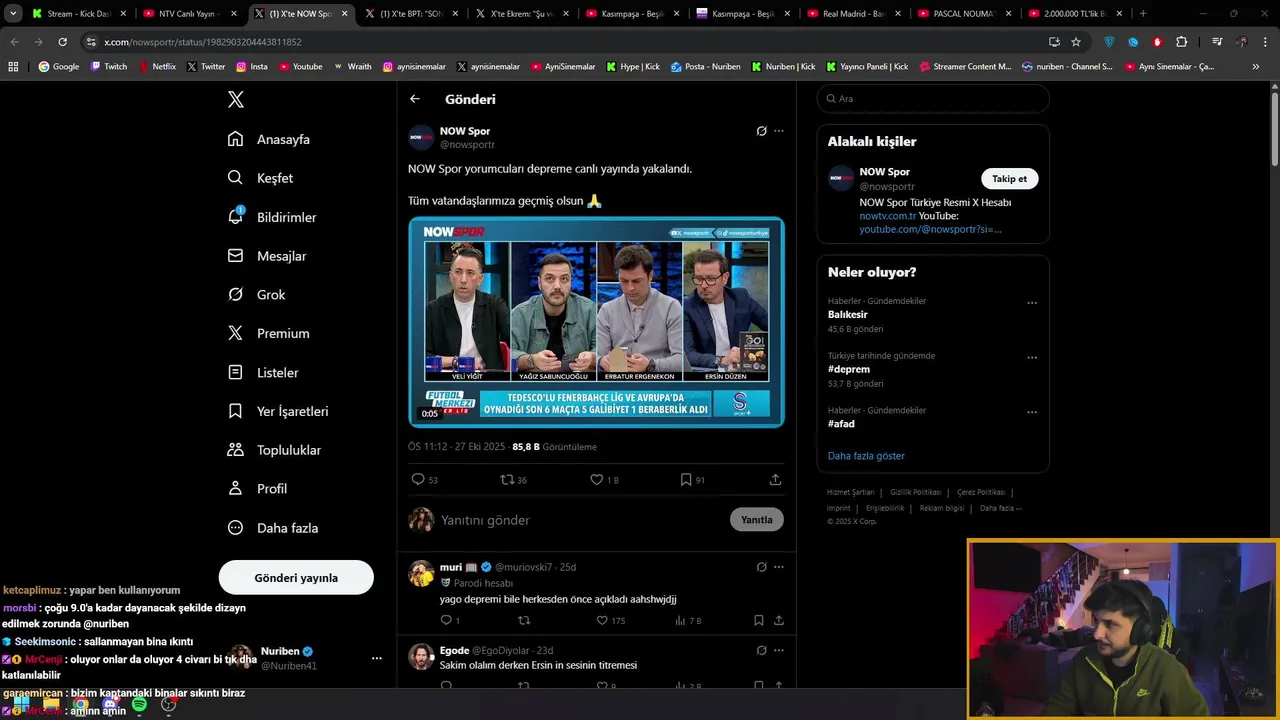Open Twitch bookmark
The height and width of the screenshot is (720, 1280).
coord(109,67)
